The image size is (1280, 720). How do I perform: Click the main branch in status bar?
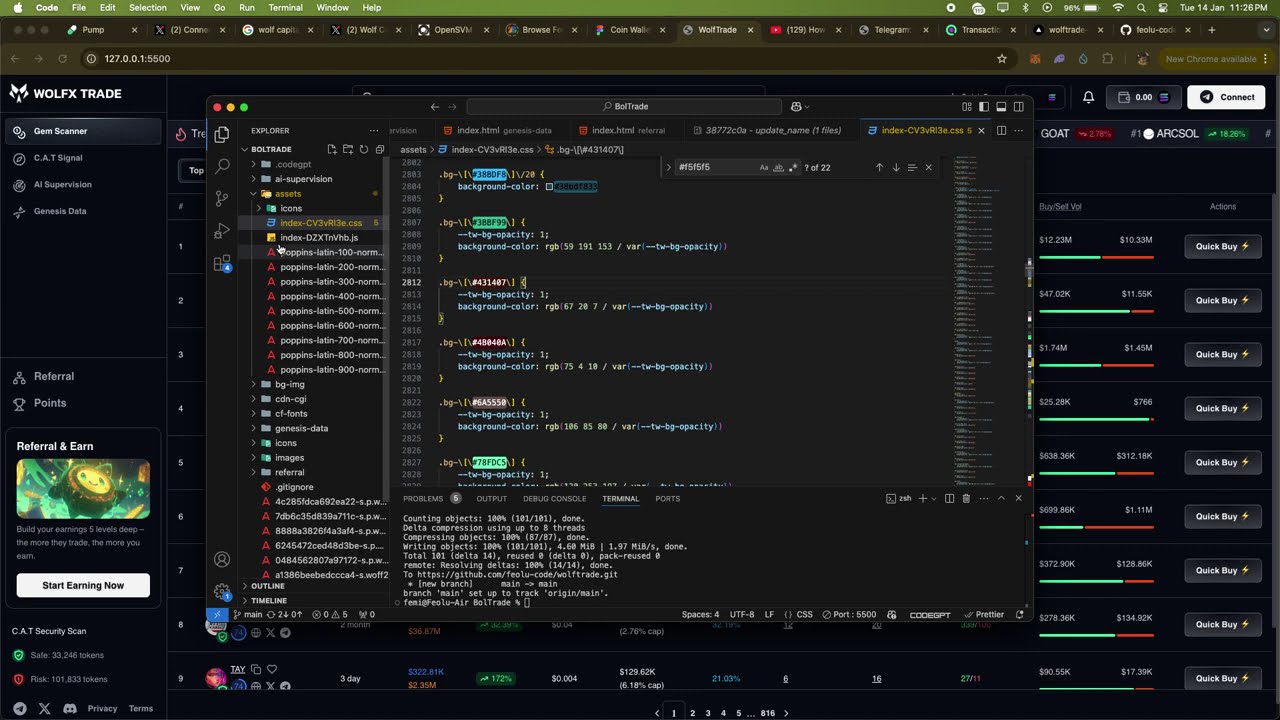[248, 614]
